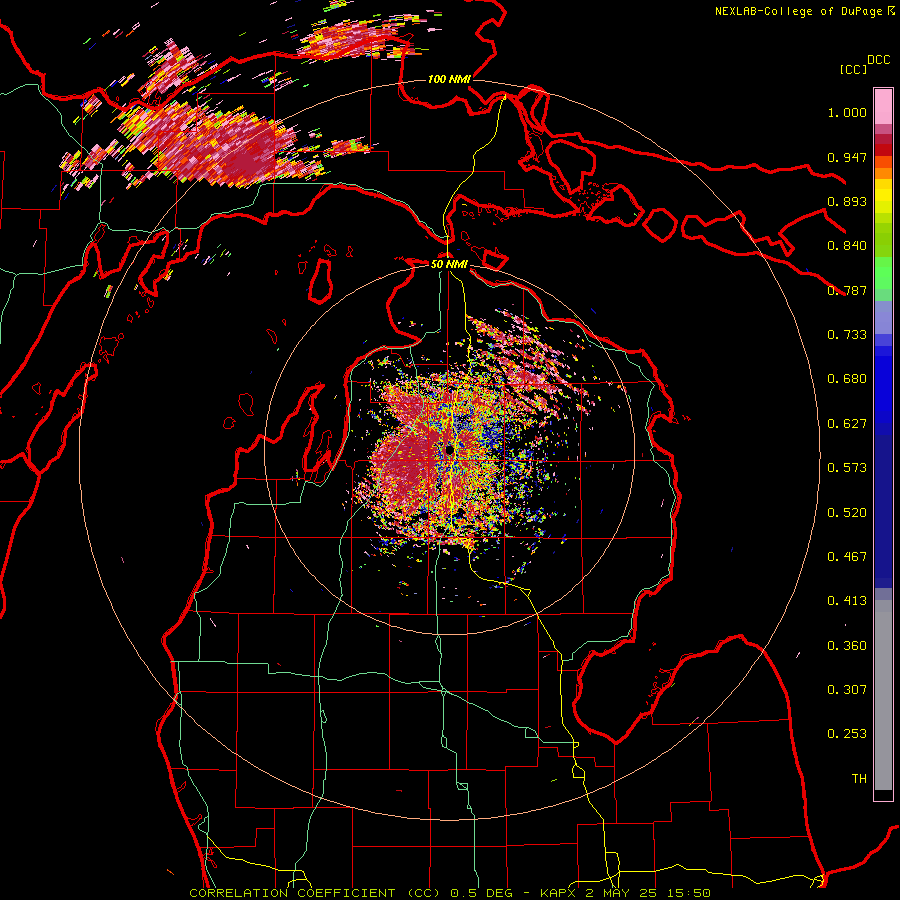The width and height of the screenshot is (900, 900).
Task: Select the 0.573 scale label
Action: point(847,468)
